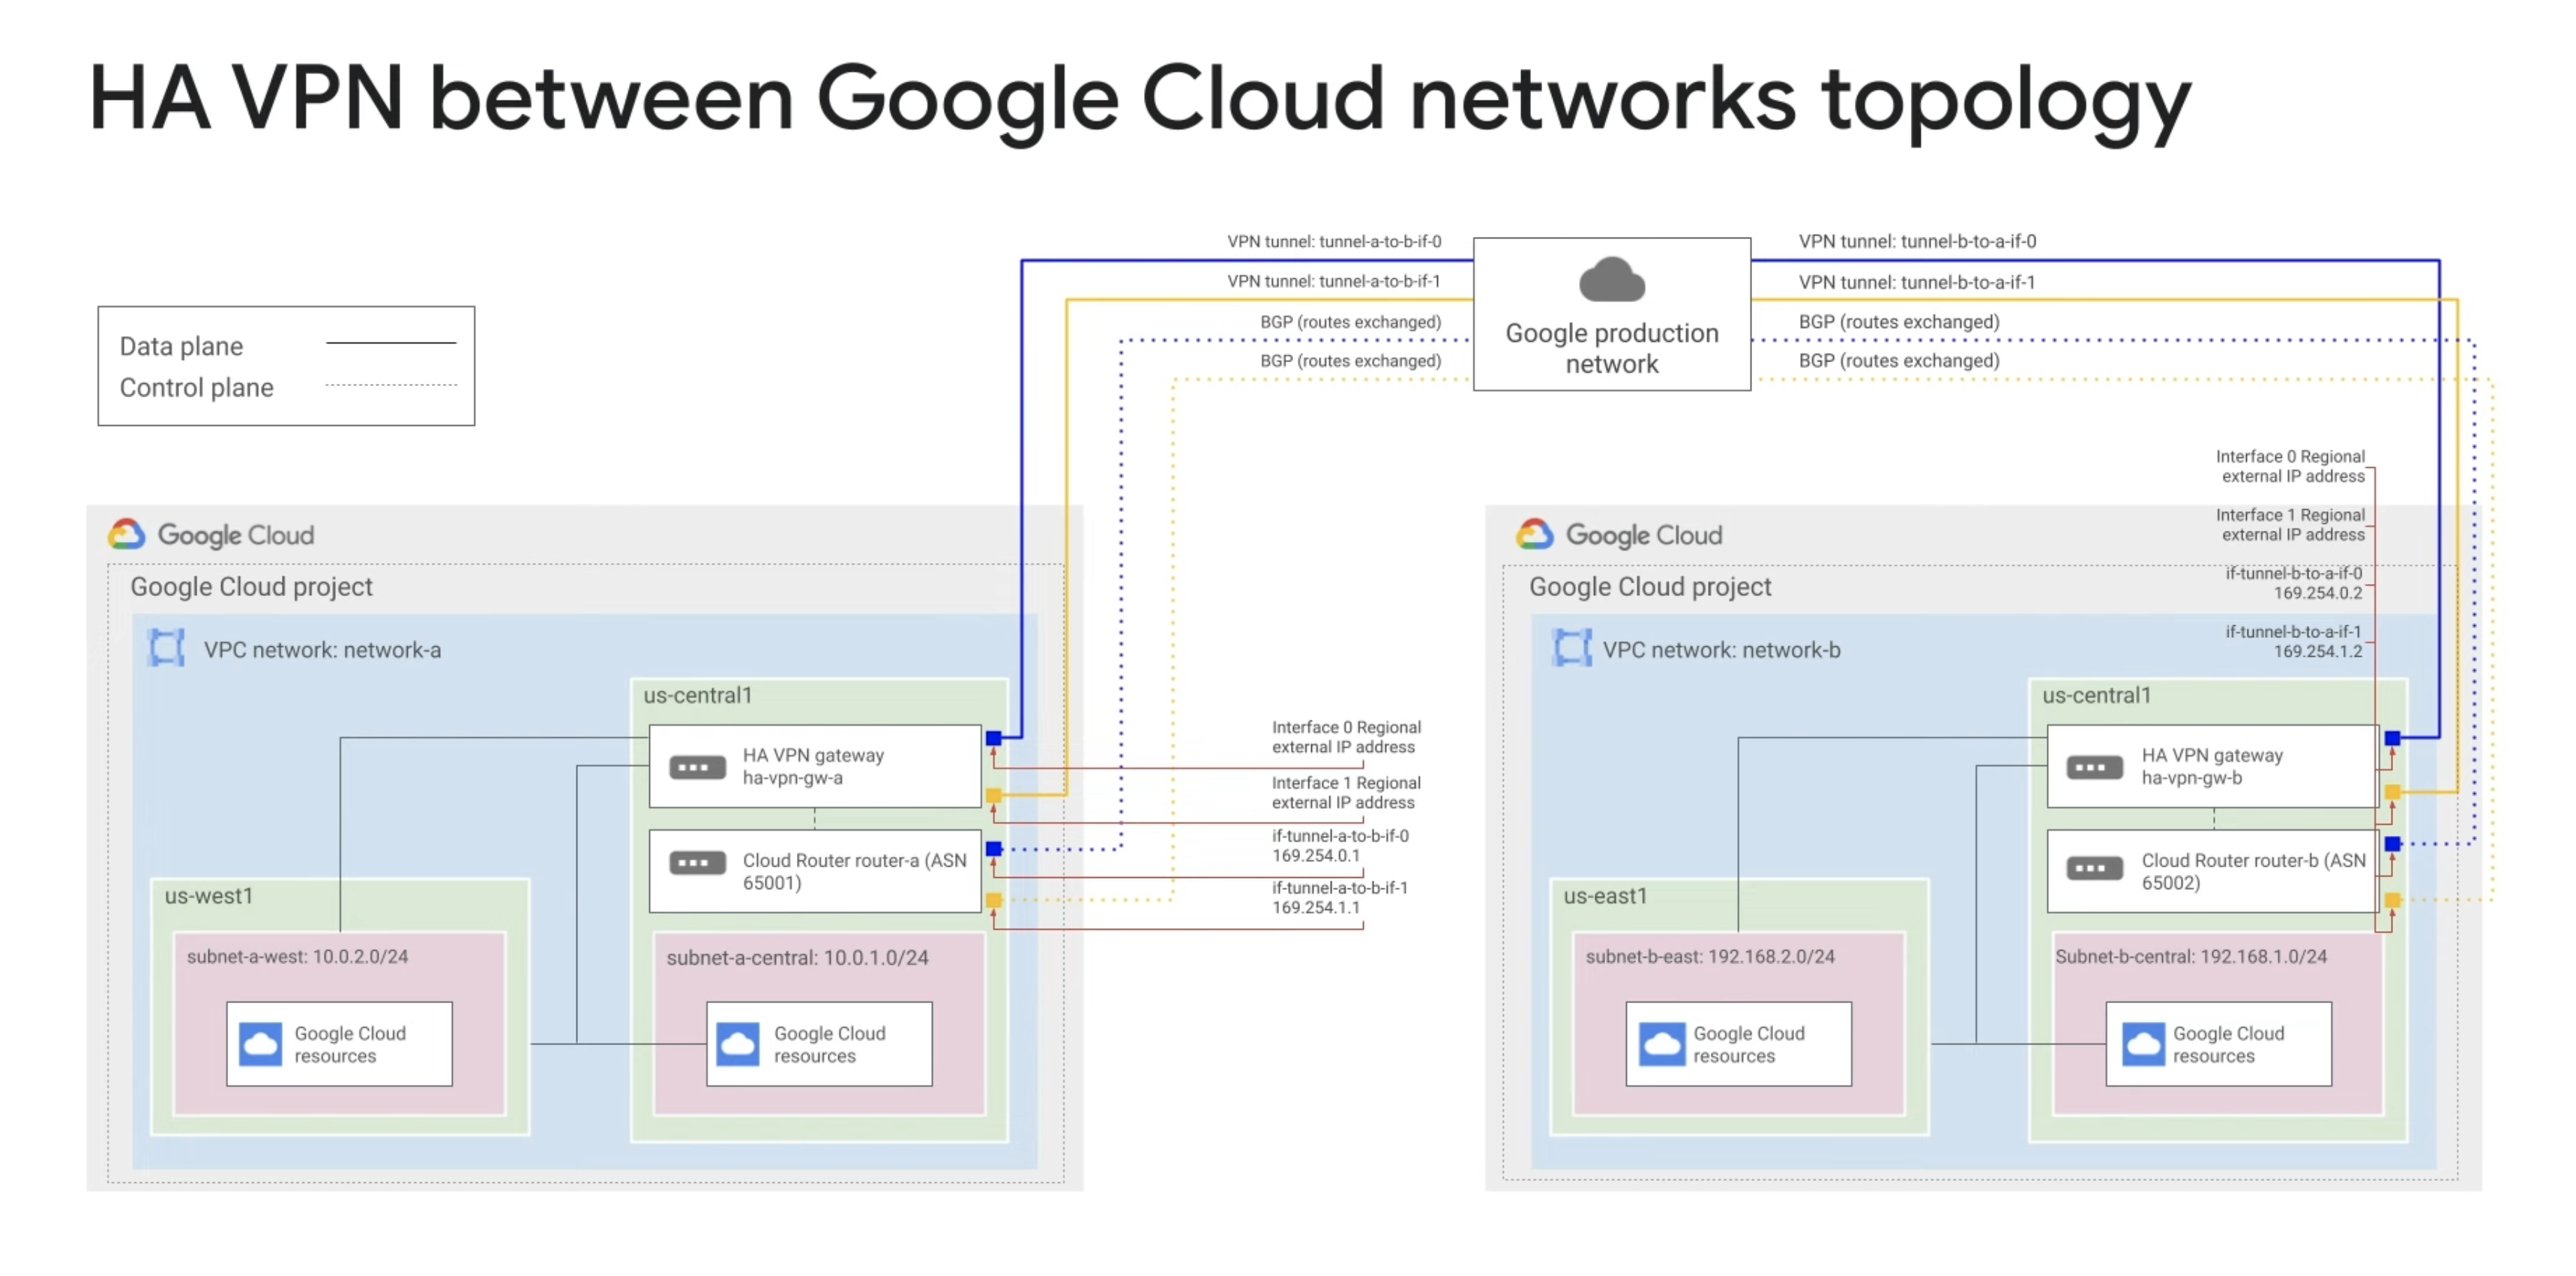
Task: Click 'Interface 1 Regional external IP address' above network-b
Action: tap(2290, 524)
